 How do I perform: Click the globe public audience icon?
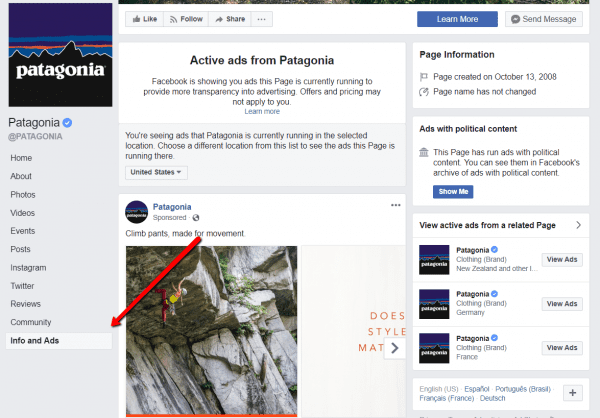(x=196, y=218)
